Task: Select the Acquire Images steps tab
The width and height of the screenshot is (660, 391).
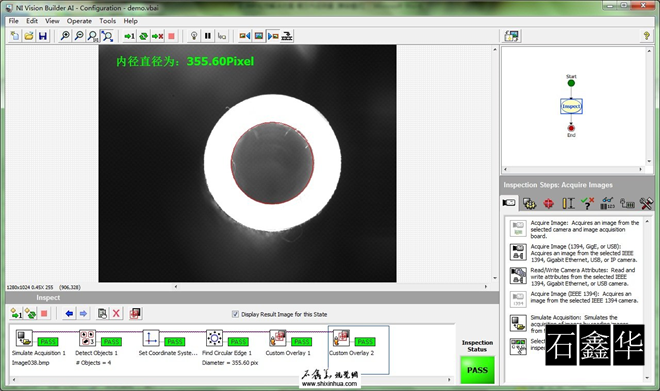Action: click(509, 203)
